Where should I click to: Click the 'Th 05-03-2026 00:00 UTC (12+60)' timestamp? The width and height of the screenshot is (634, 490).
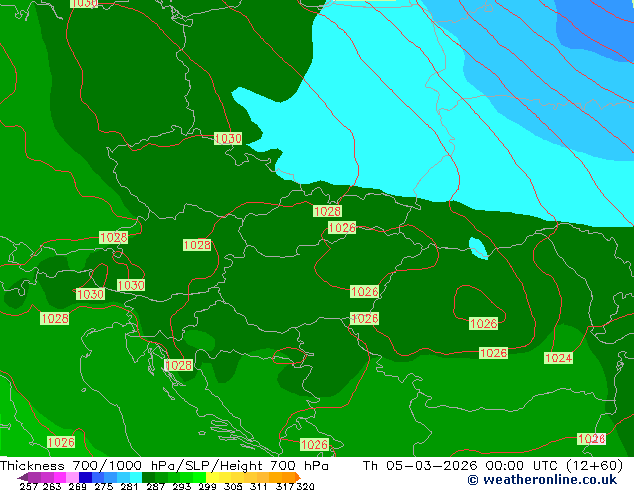(x=492, y=466)
